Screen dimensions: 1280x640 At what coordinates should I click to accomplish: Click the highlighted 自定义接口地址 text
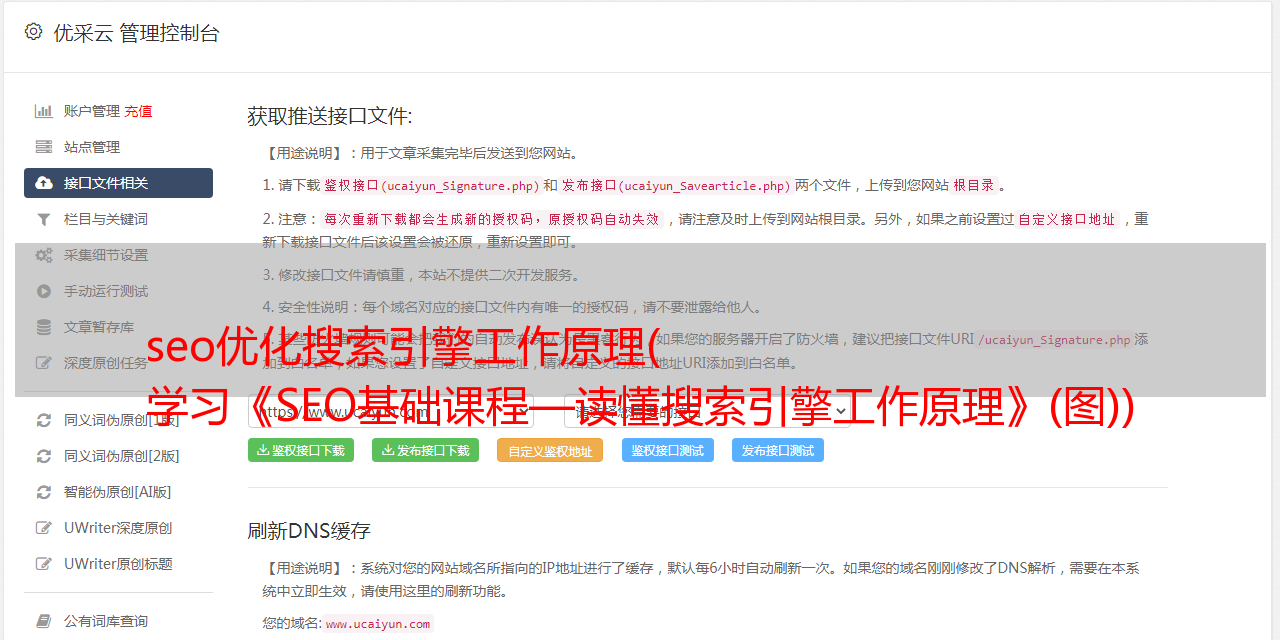1067,219
